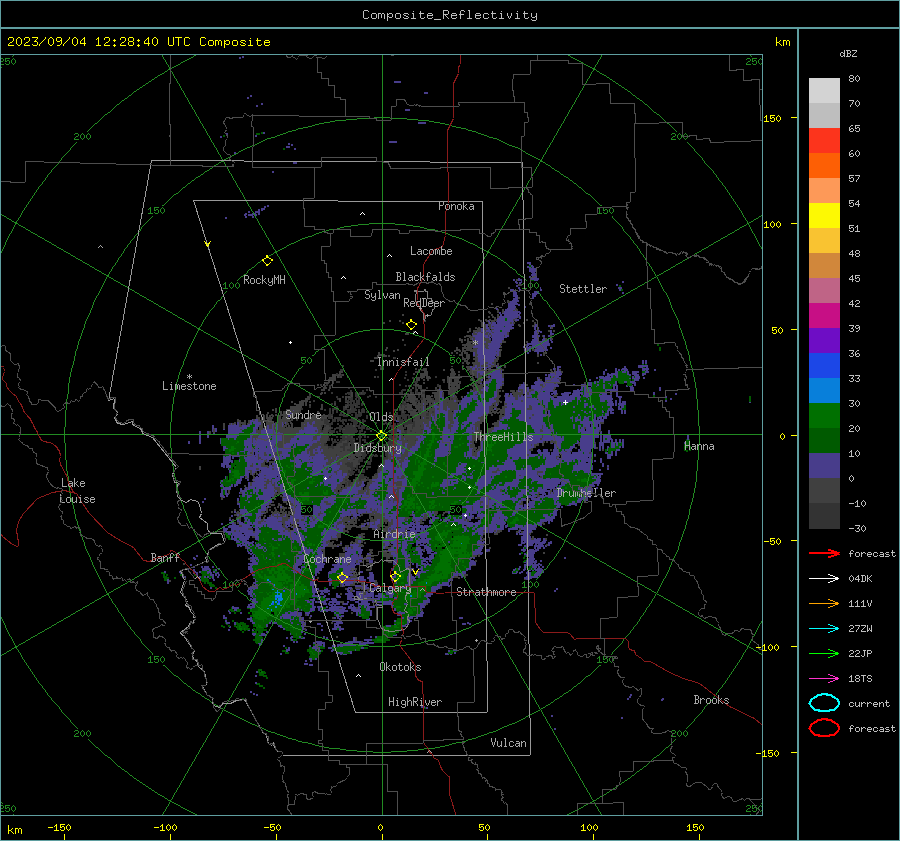Click the dBZ legend heading
900x841 pixels.
pyautogui.click(x=848, y=53)
